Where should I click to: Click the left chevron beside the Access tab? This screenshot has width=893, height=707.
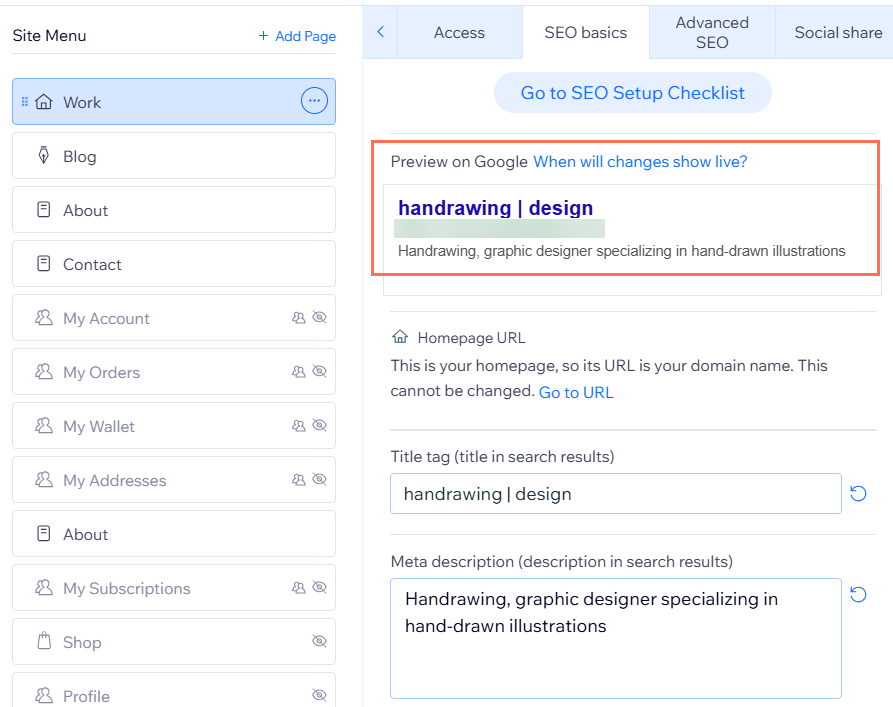[x=380, y=31]
